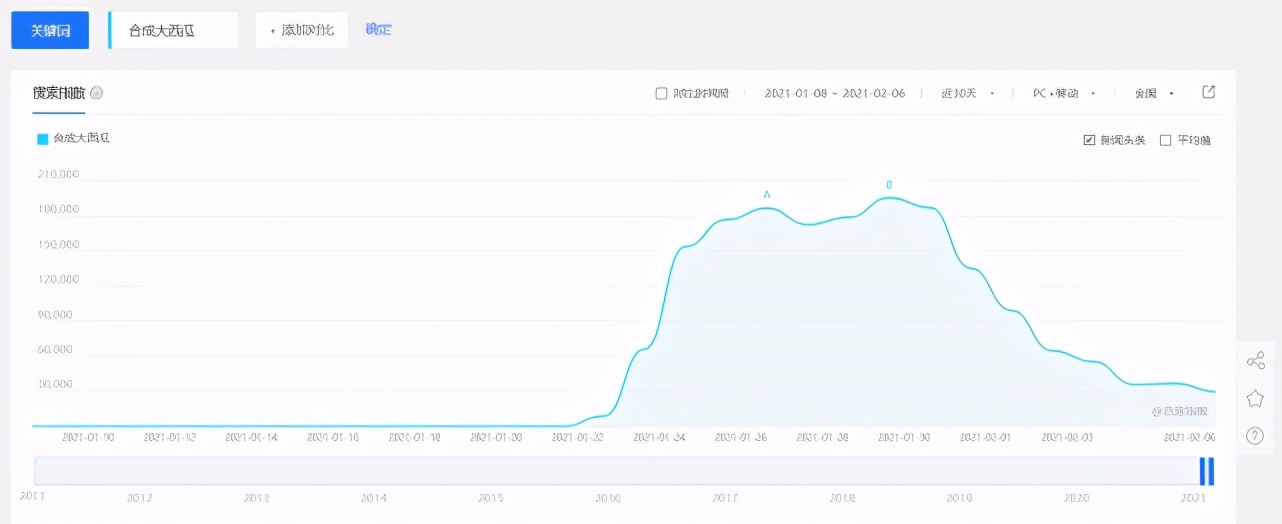
Task: Toggle the 合成大西瓜 legend color swatch
Action: (x=43, y=139)
